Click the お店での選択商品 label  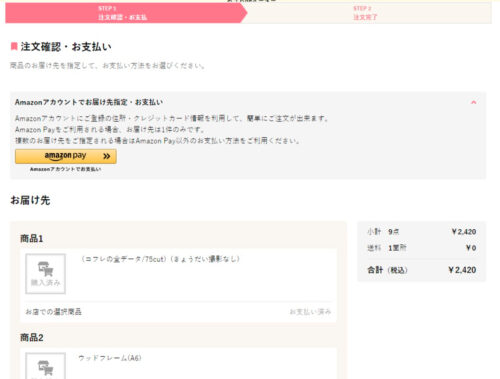pyautogui.click(x=54, y=312)
